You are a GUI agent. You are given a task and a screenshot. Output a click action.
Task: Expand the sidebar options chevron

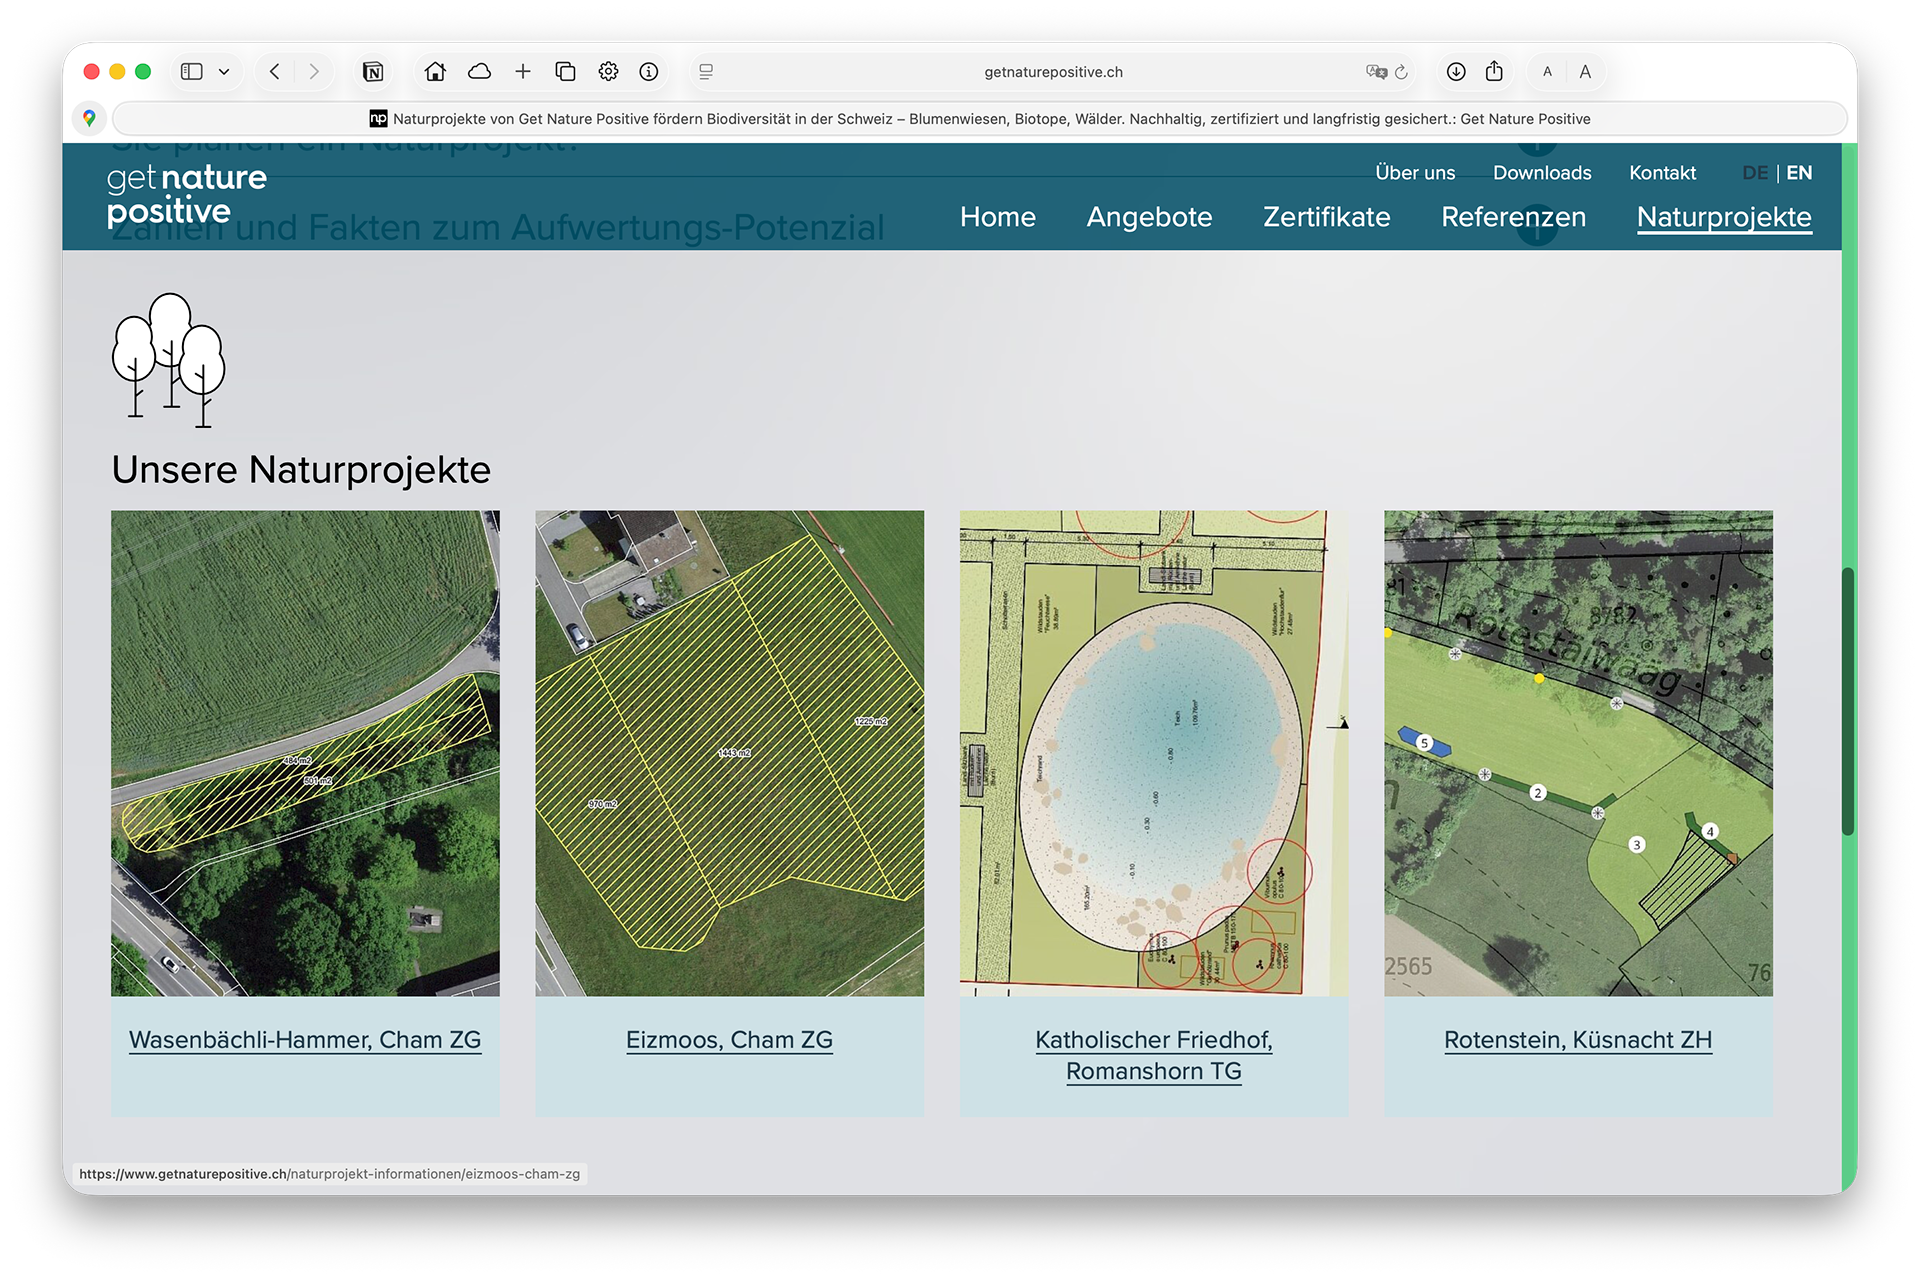click(224, 71)
